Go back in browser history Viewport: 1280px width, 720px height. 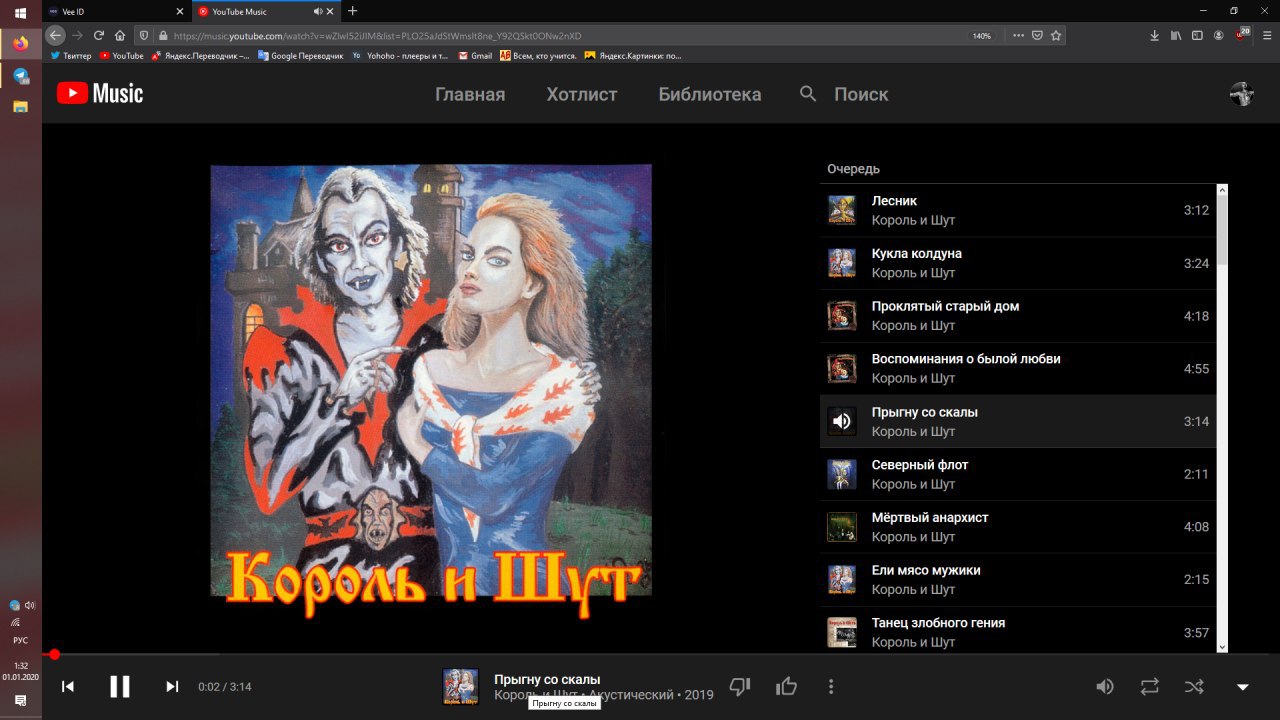56,35
